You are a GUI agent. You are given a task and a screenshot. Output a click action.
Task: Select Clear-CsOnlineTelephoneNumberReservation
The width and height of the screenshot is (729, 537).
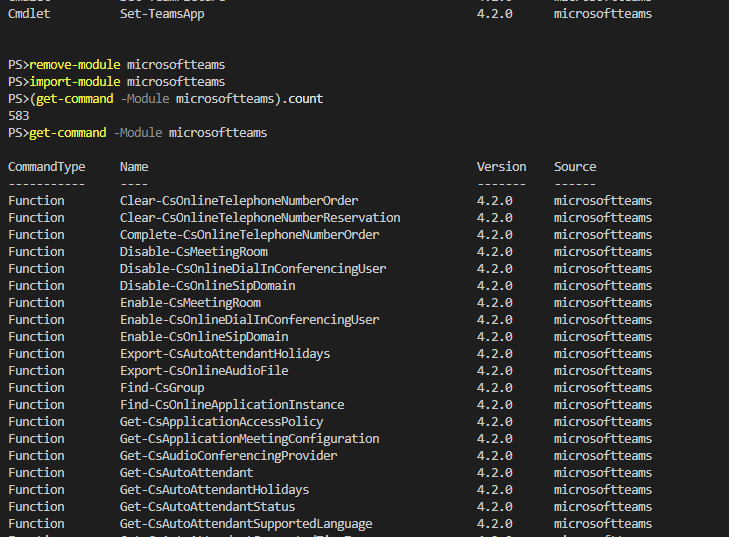[260, 218]
